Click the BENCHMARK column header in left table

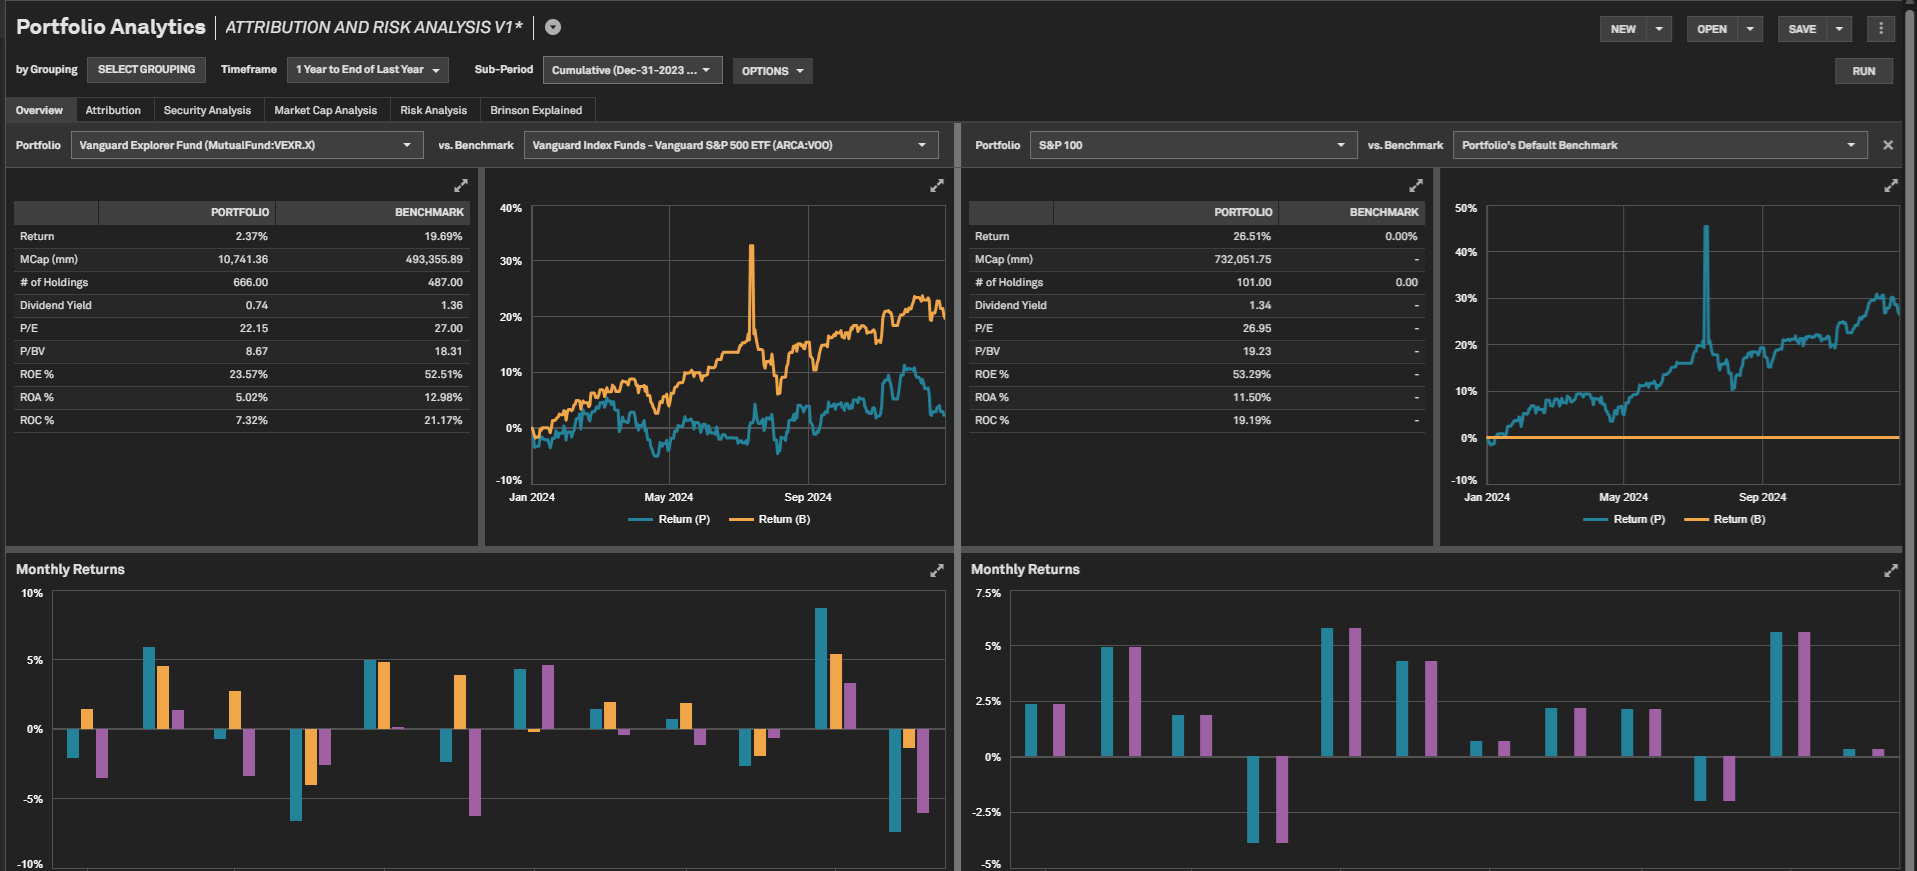[373, 212]
